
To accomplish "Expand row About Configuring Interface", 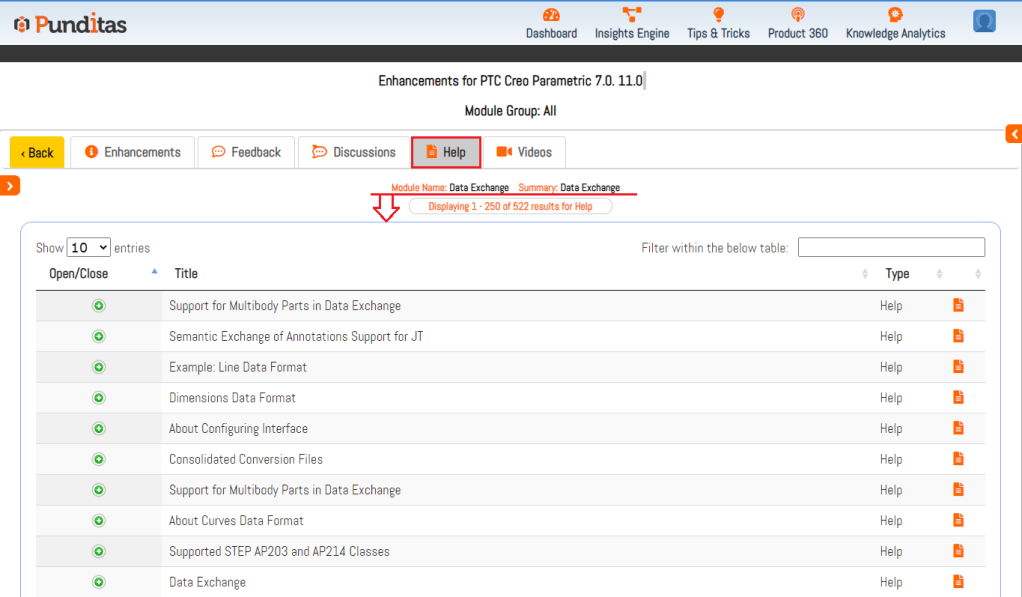I will [99, 428].
